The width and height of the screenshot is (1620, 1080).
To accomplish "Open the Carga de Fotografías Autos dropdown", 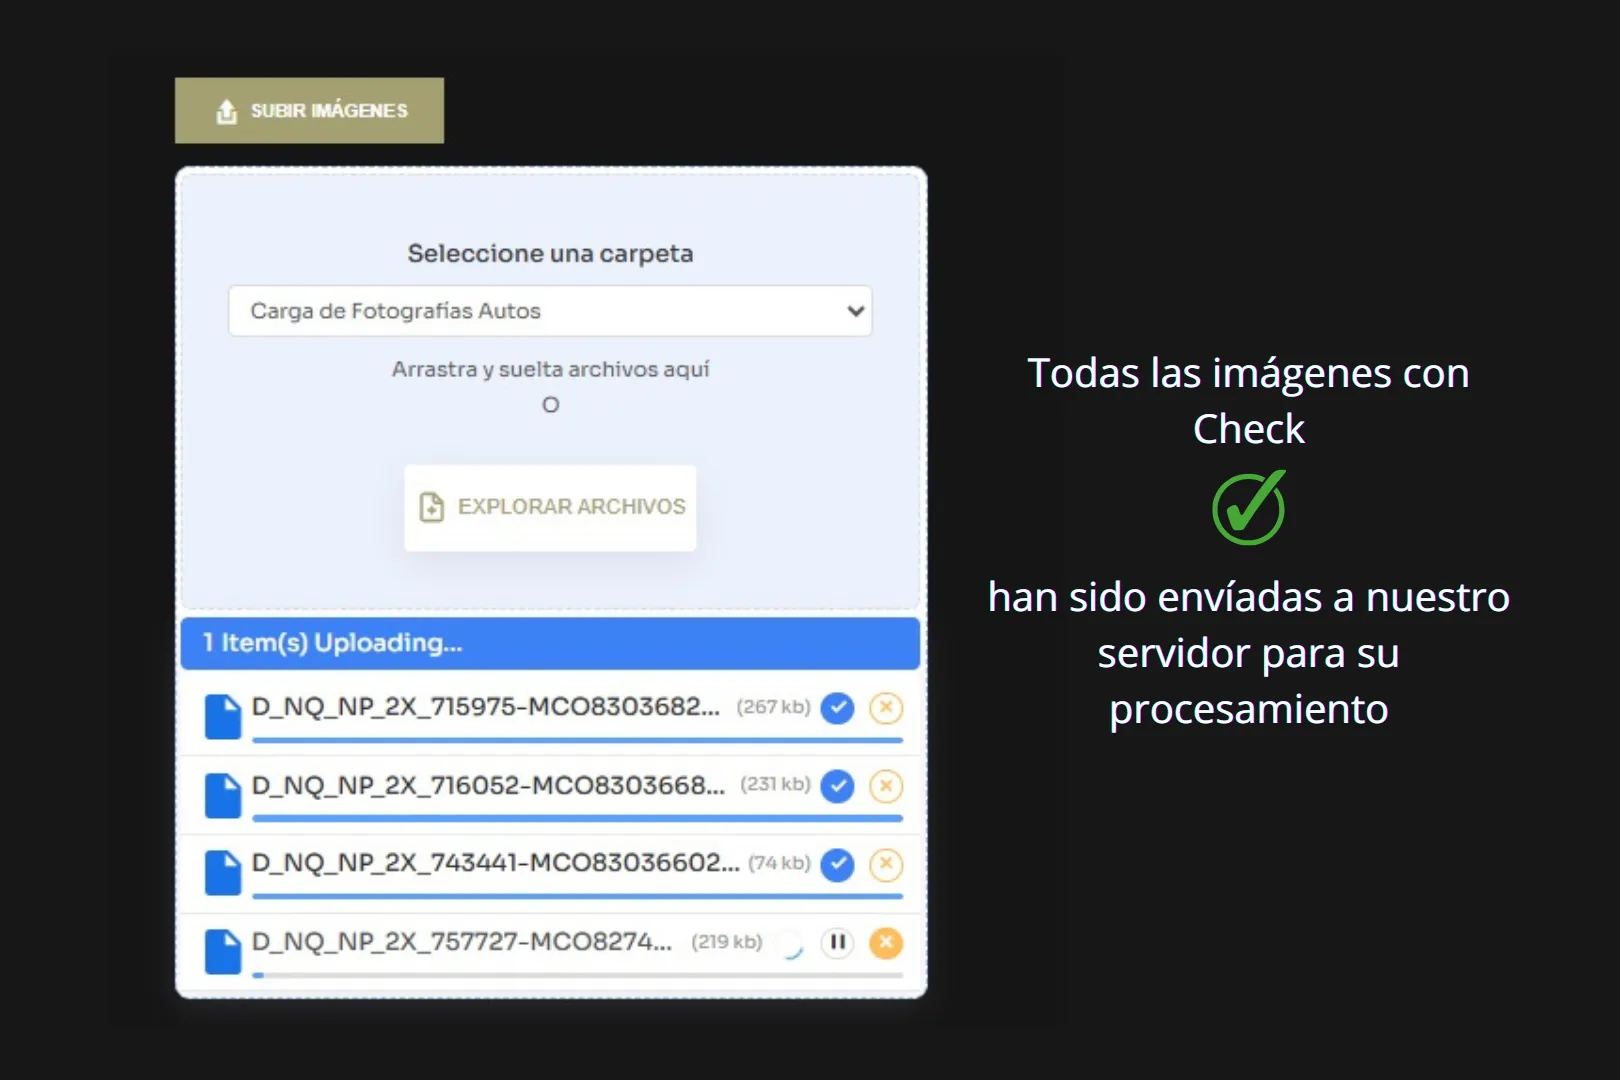I will click(x=550, y=311).
